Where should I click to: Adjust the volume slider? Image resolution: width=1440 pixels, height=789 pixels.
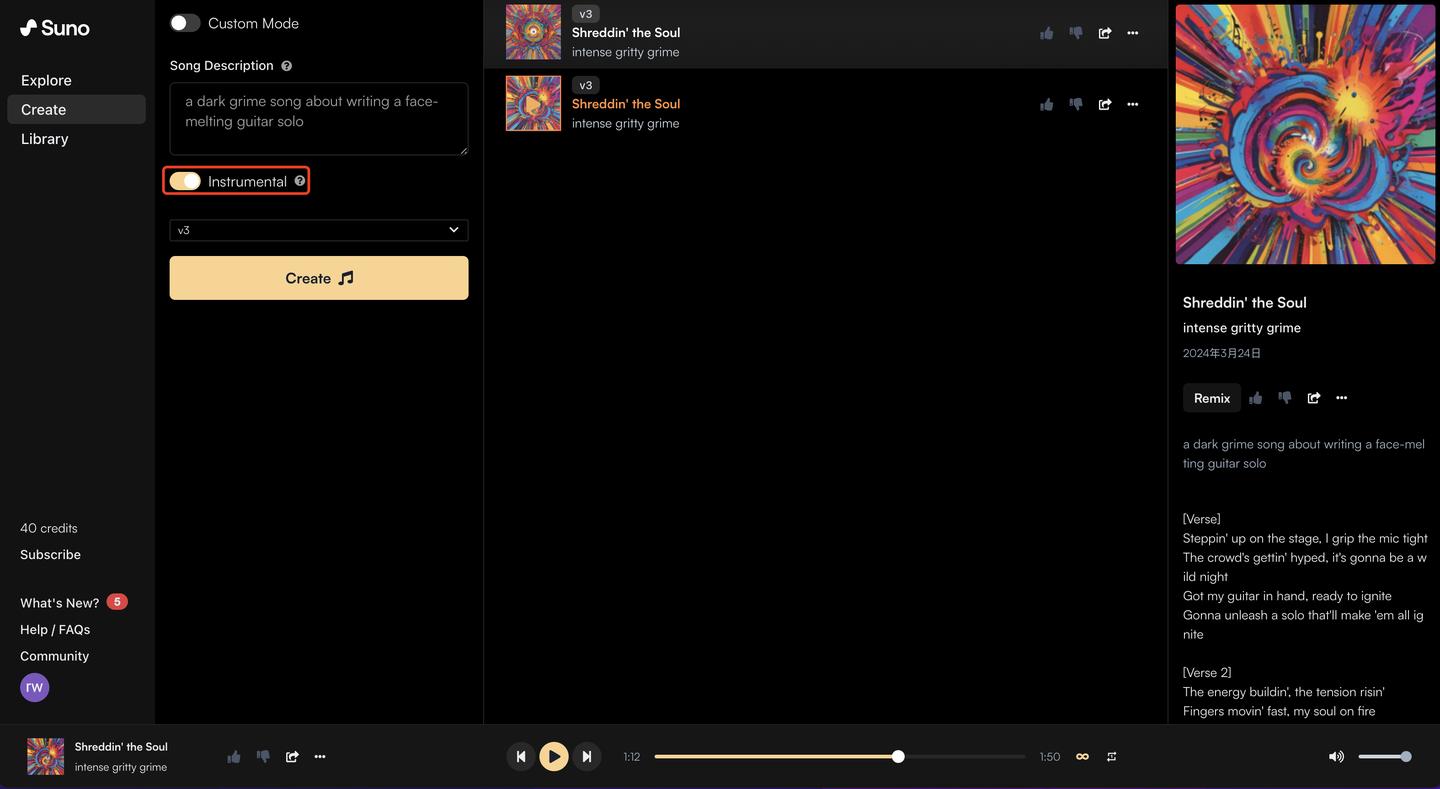pyautogui.click(x=1385, y=757)
